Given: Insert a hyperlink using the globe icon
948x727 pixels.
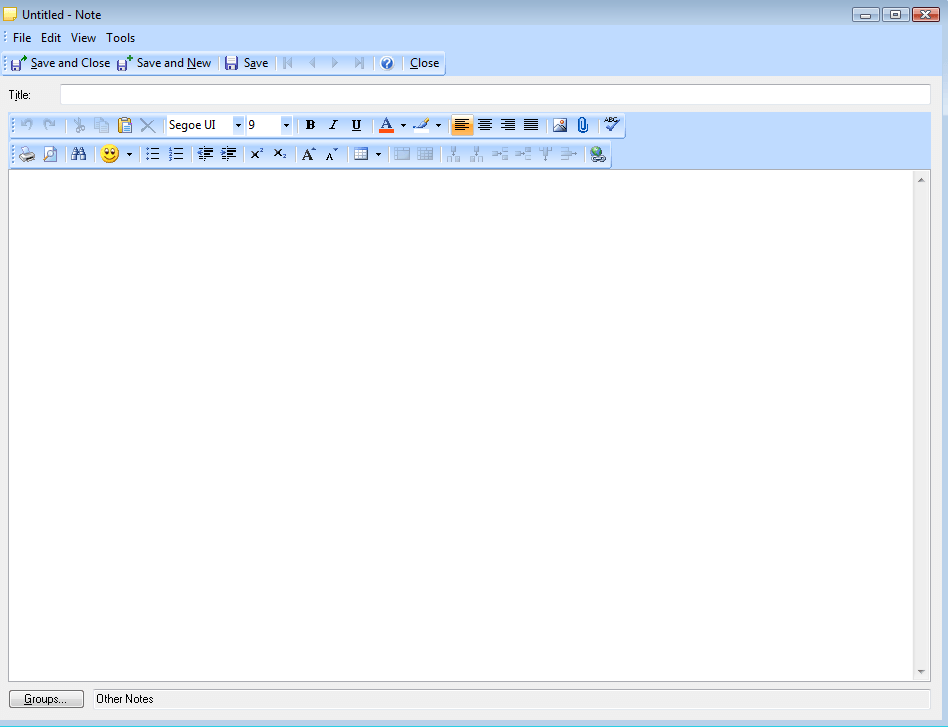Looking at the screenshot, I should (598, 153).
